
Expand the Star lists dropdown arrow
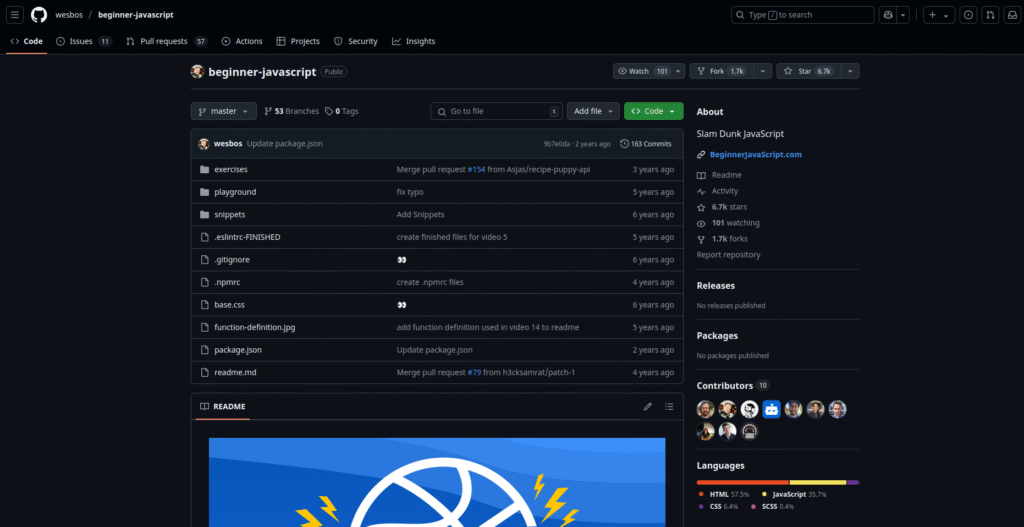pyautogui.click(x=850, y=71)
